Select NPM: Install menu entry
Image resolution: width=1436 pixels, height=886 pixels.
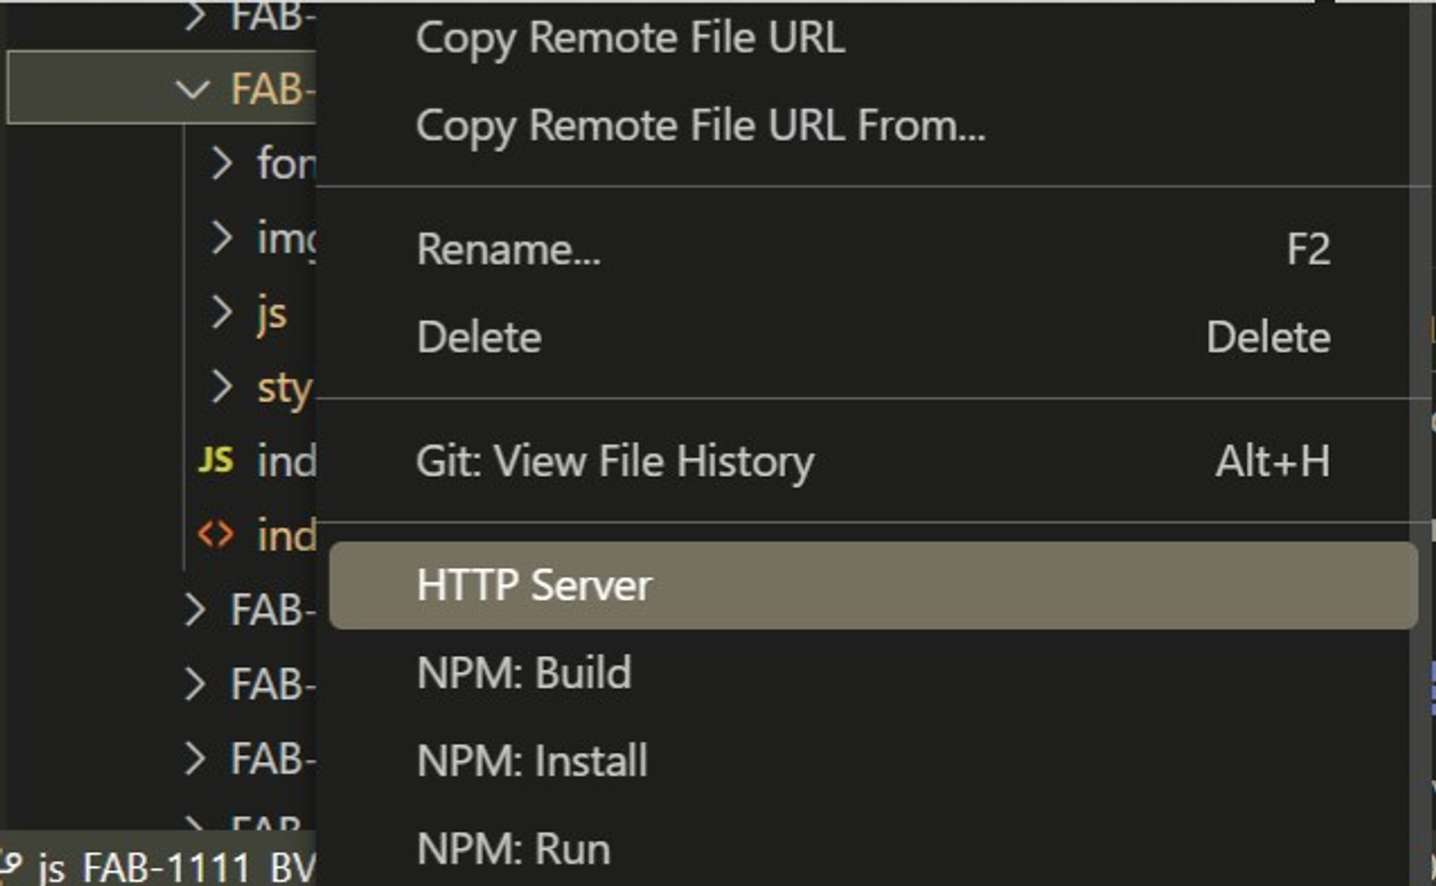(x=532, y=761)
